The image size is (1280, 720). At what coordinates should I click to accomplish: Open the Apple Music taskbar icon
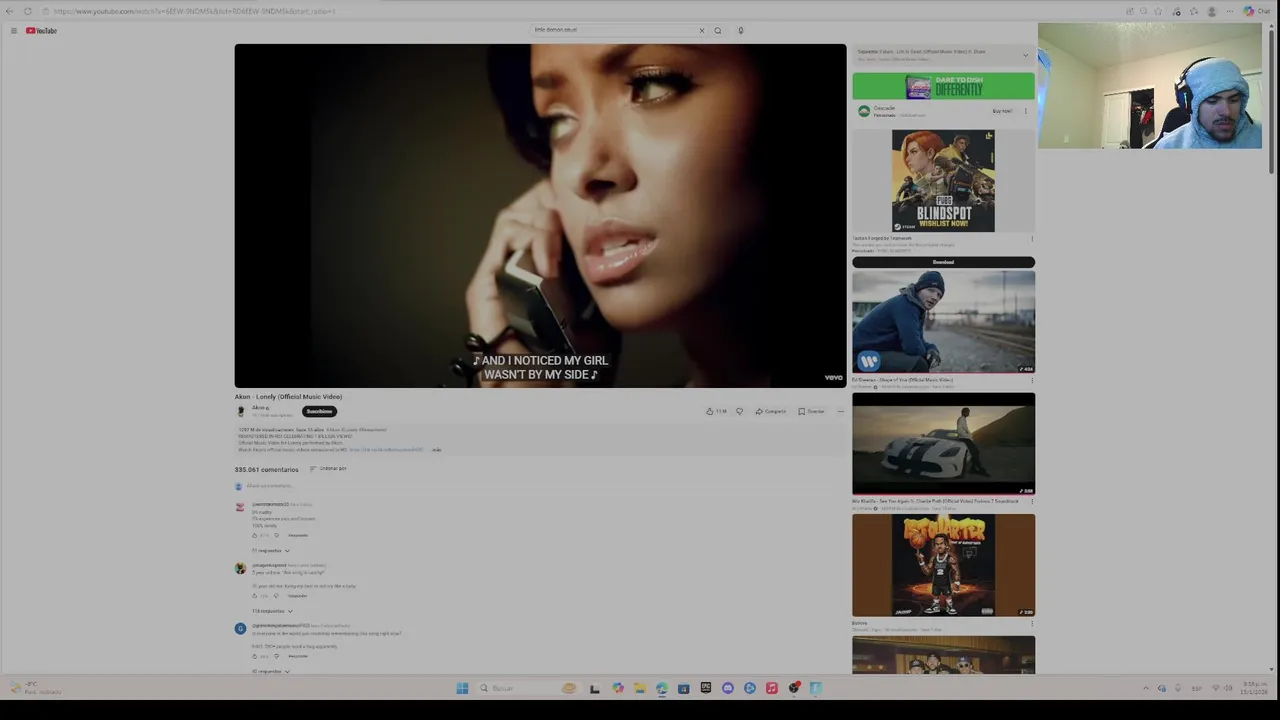click(772, 688)
